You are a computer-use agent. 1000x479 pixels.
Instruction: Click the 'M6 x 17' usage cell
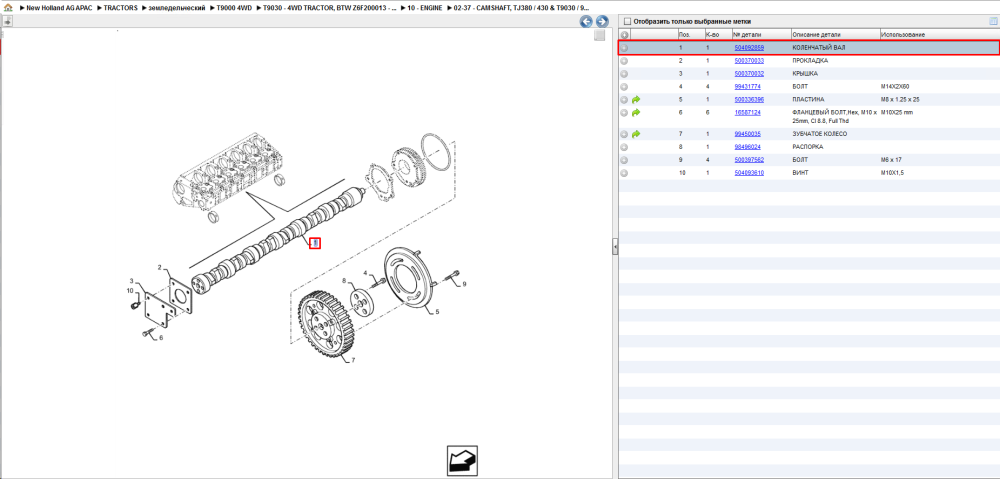coord(891,159)
